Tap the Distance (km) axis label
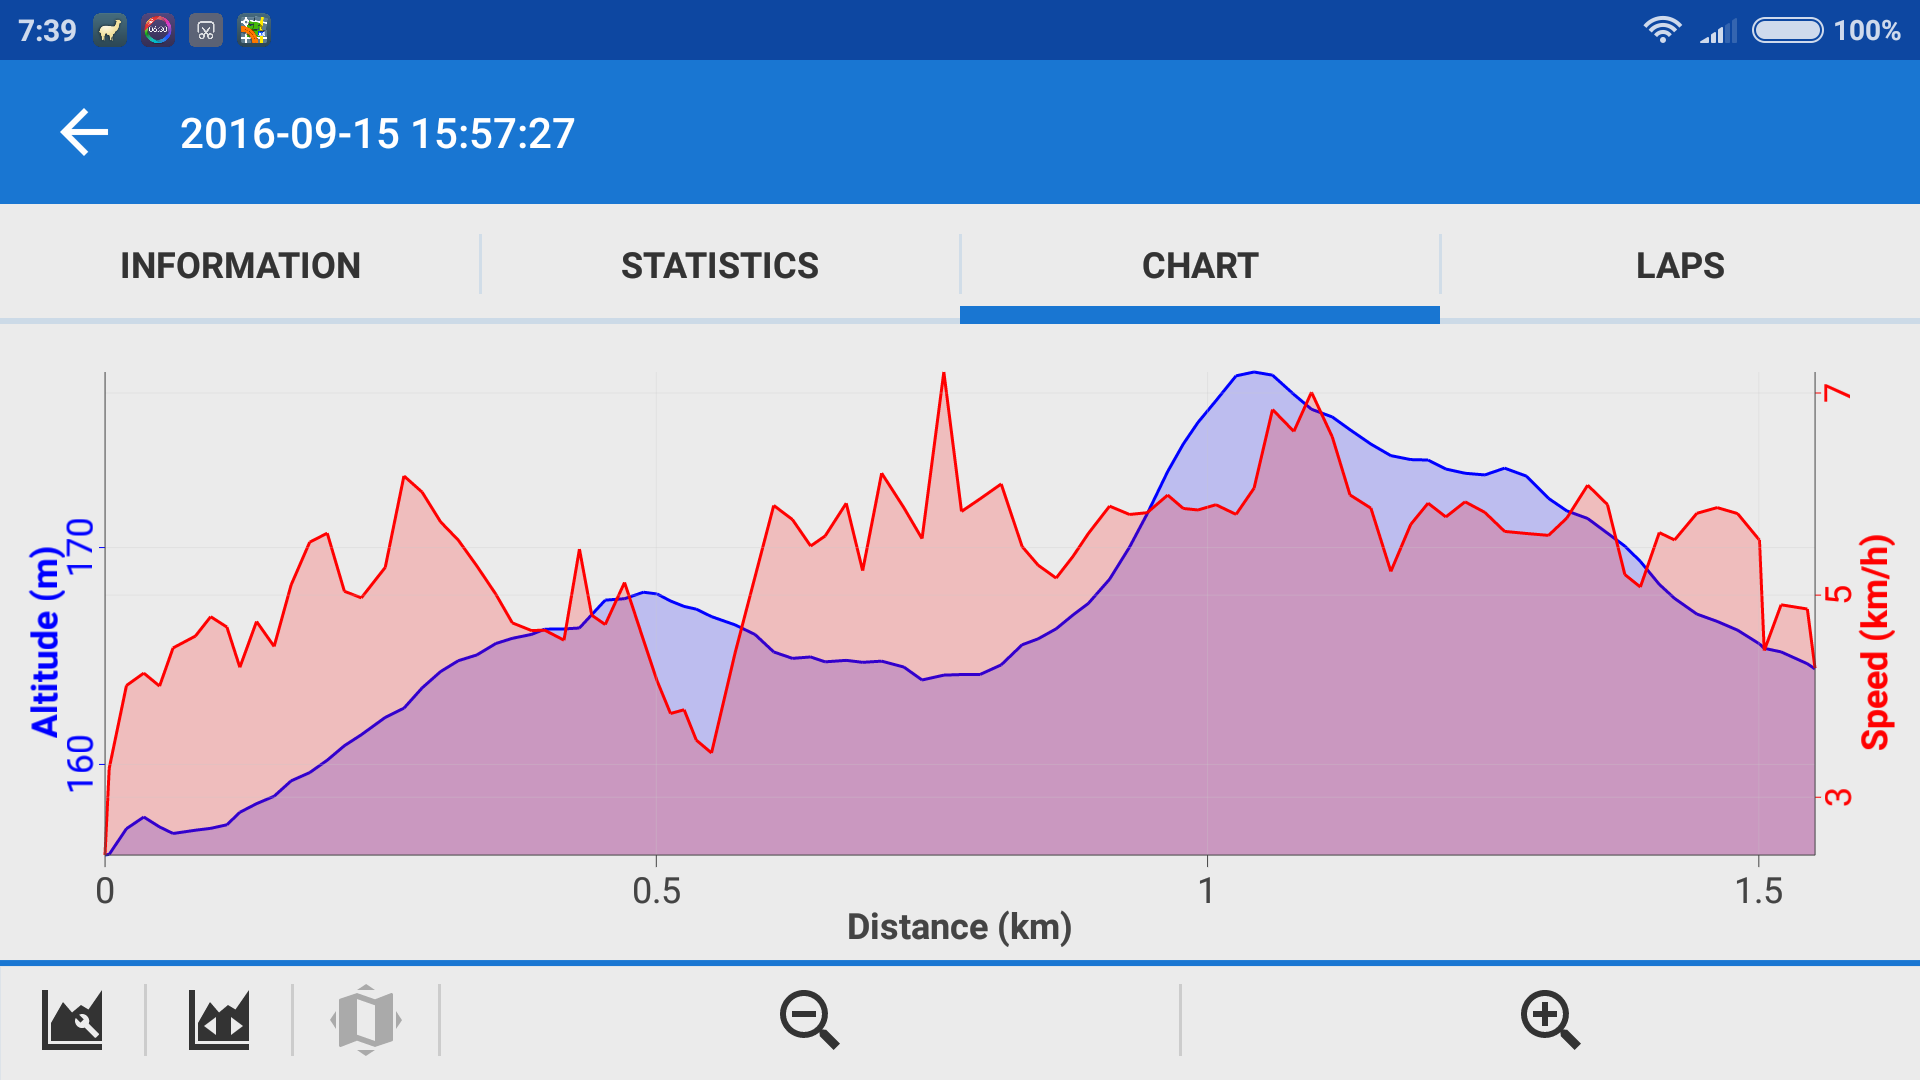 (959, 927)
